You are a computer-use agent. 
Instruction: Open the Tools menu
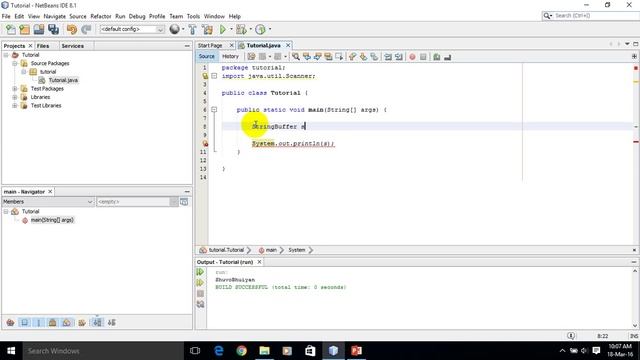(193, 16)
